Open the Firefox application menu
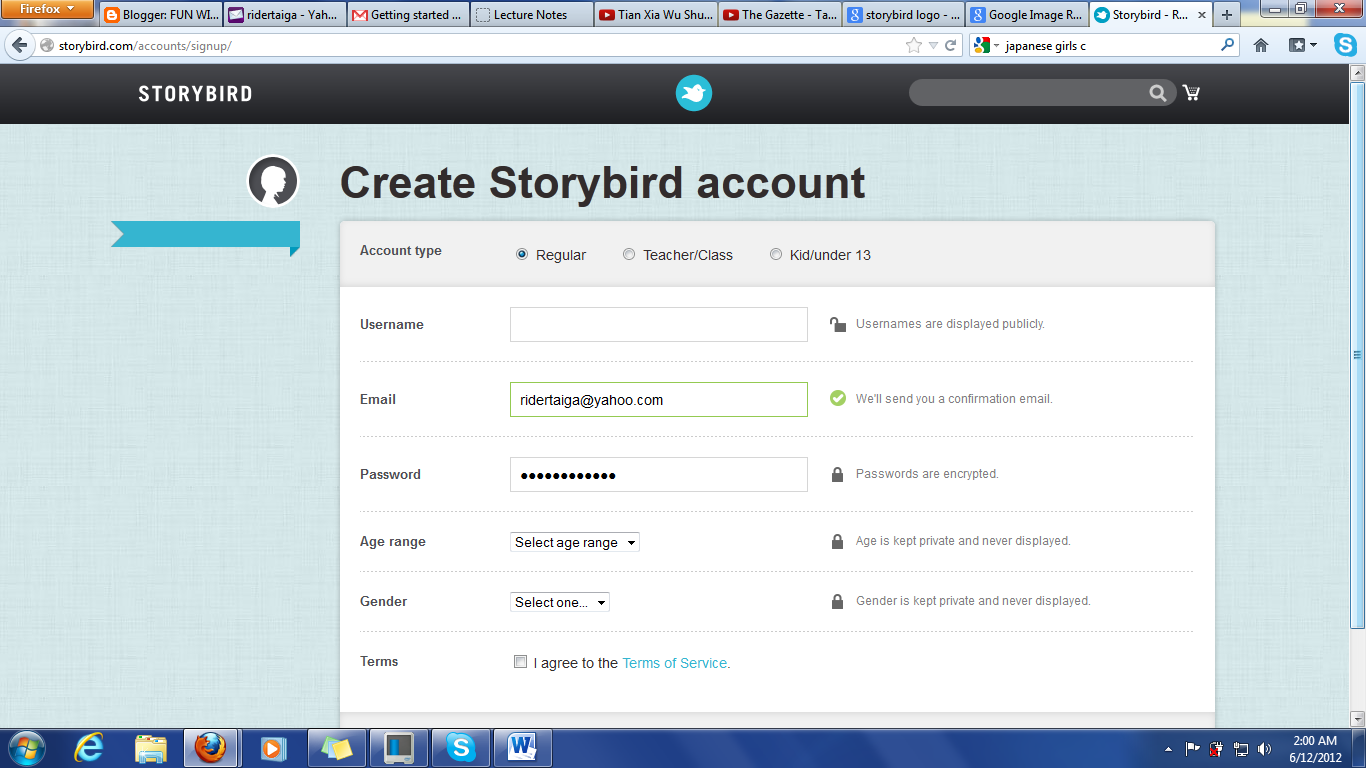Viewport: 1366px width, 768px height. [x=47, y=10]
